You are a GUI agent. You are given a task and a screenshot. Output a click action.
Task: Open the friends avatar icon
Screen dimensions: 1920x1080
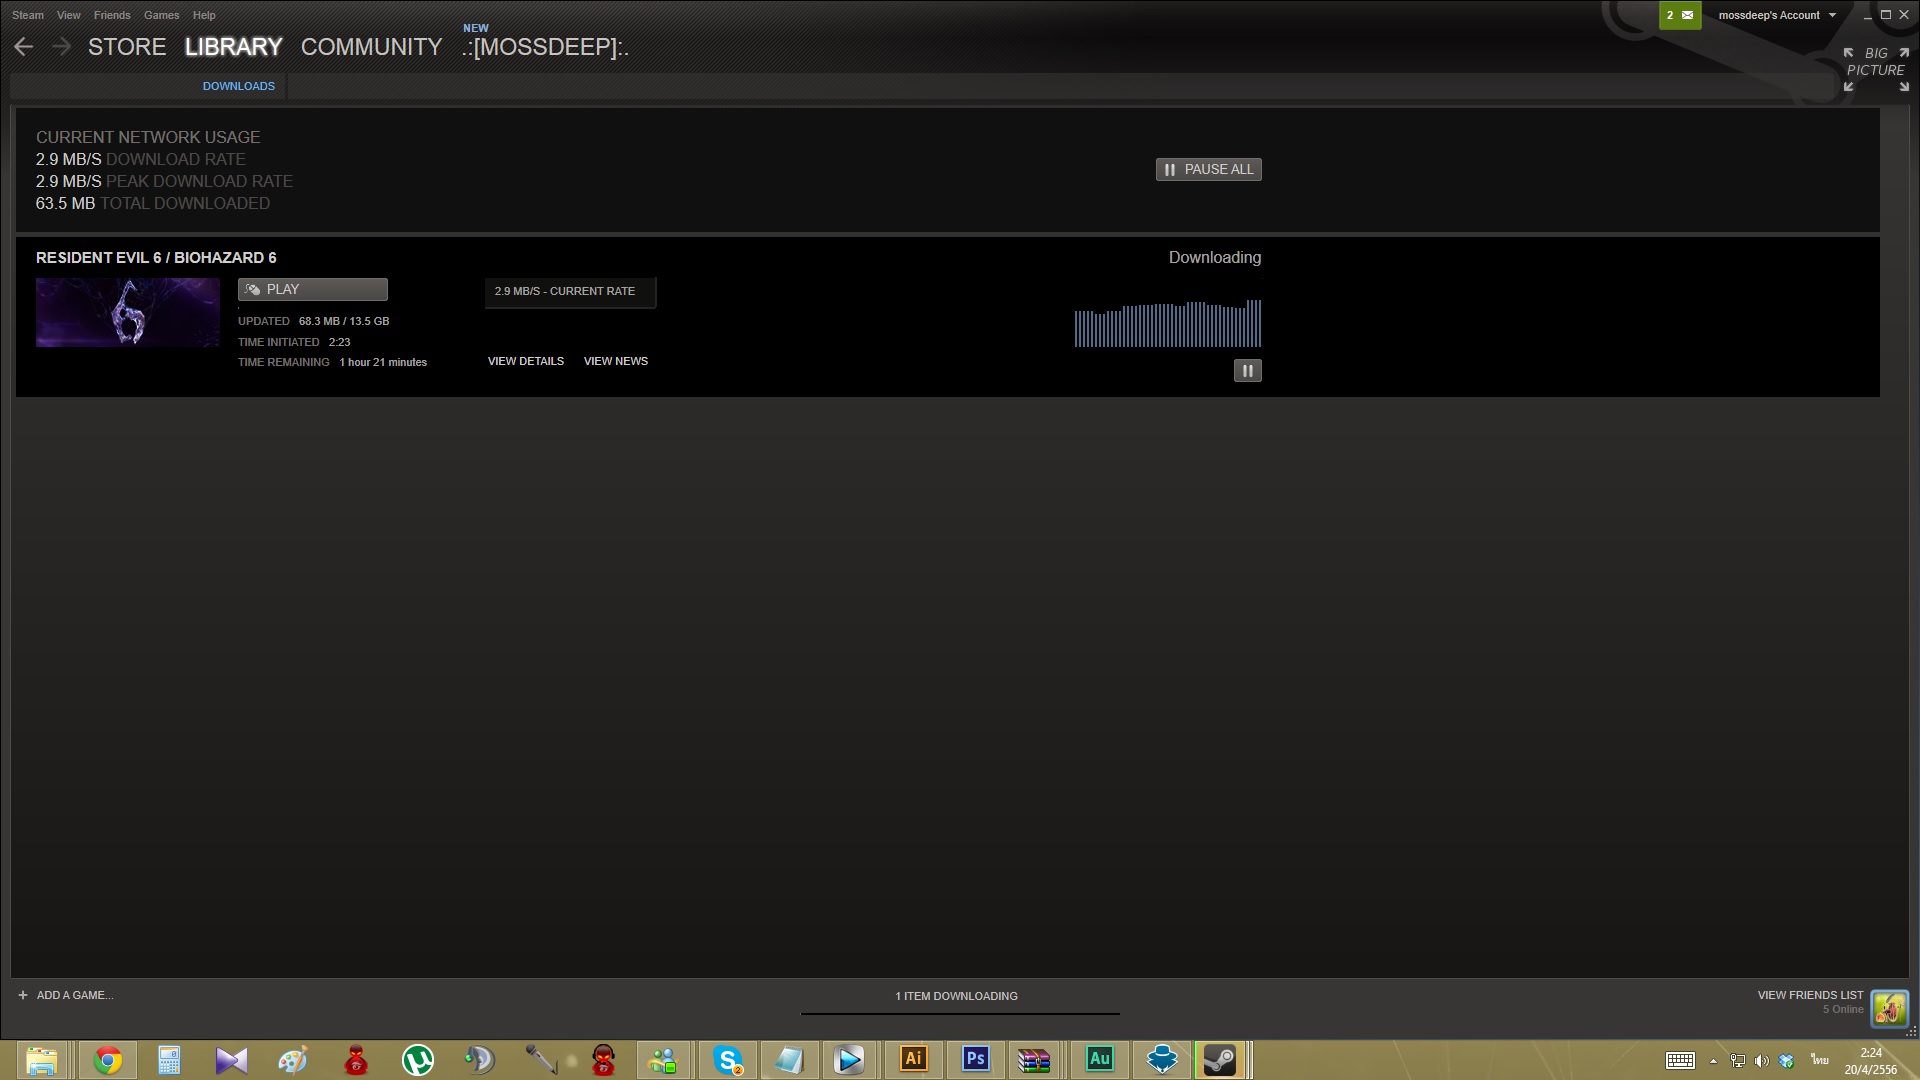(1889, 1008)
